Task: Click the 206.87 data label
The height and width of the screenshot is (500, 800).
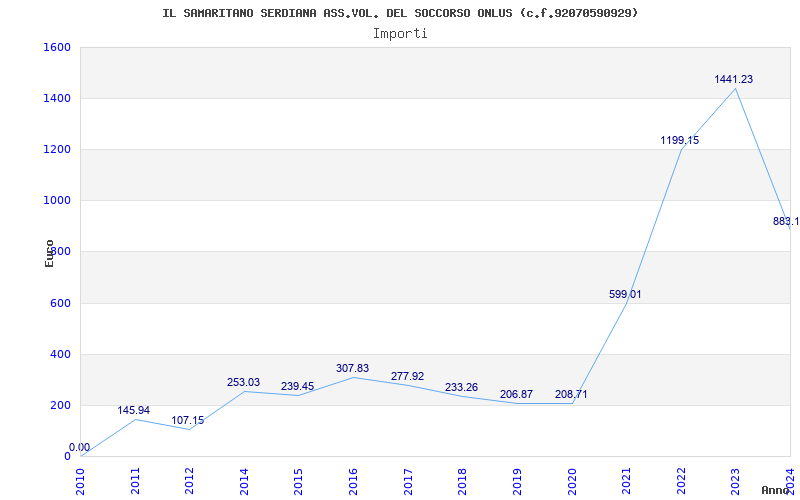Action: [x=516, y=394]
